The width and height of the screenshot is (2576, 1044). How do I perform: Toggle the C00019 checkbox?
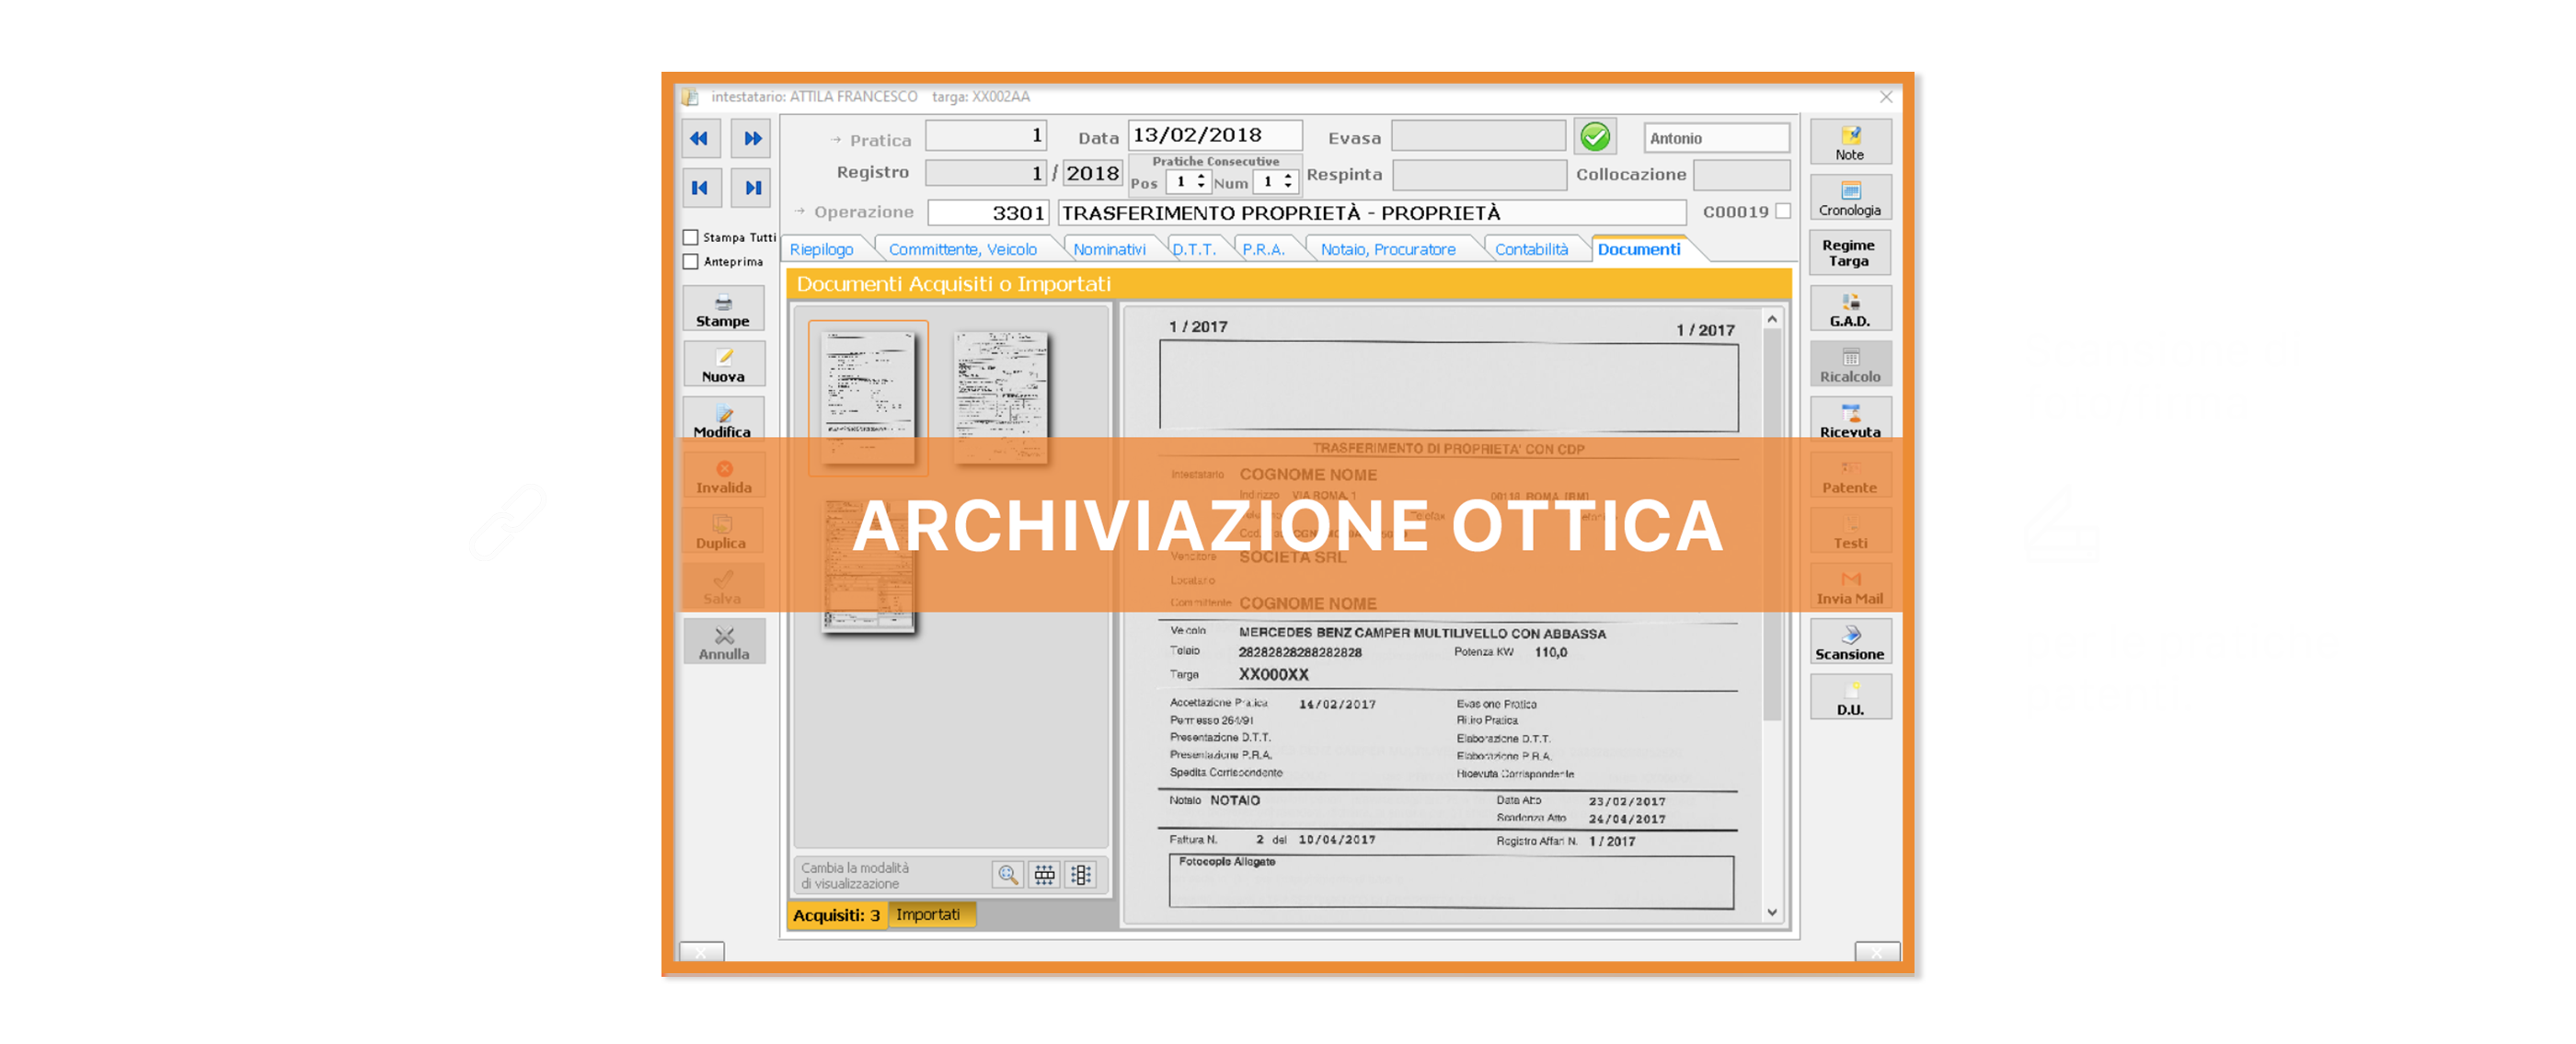[x=1783, y=211]
